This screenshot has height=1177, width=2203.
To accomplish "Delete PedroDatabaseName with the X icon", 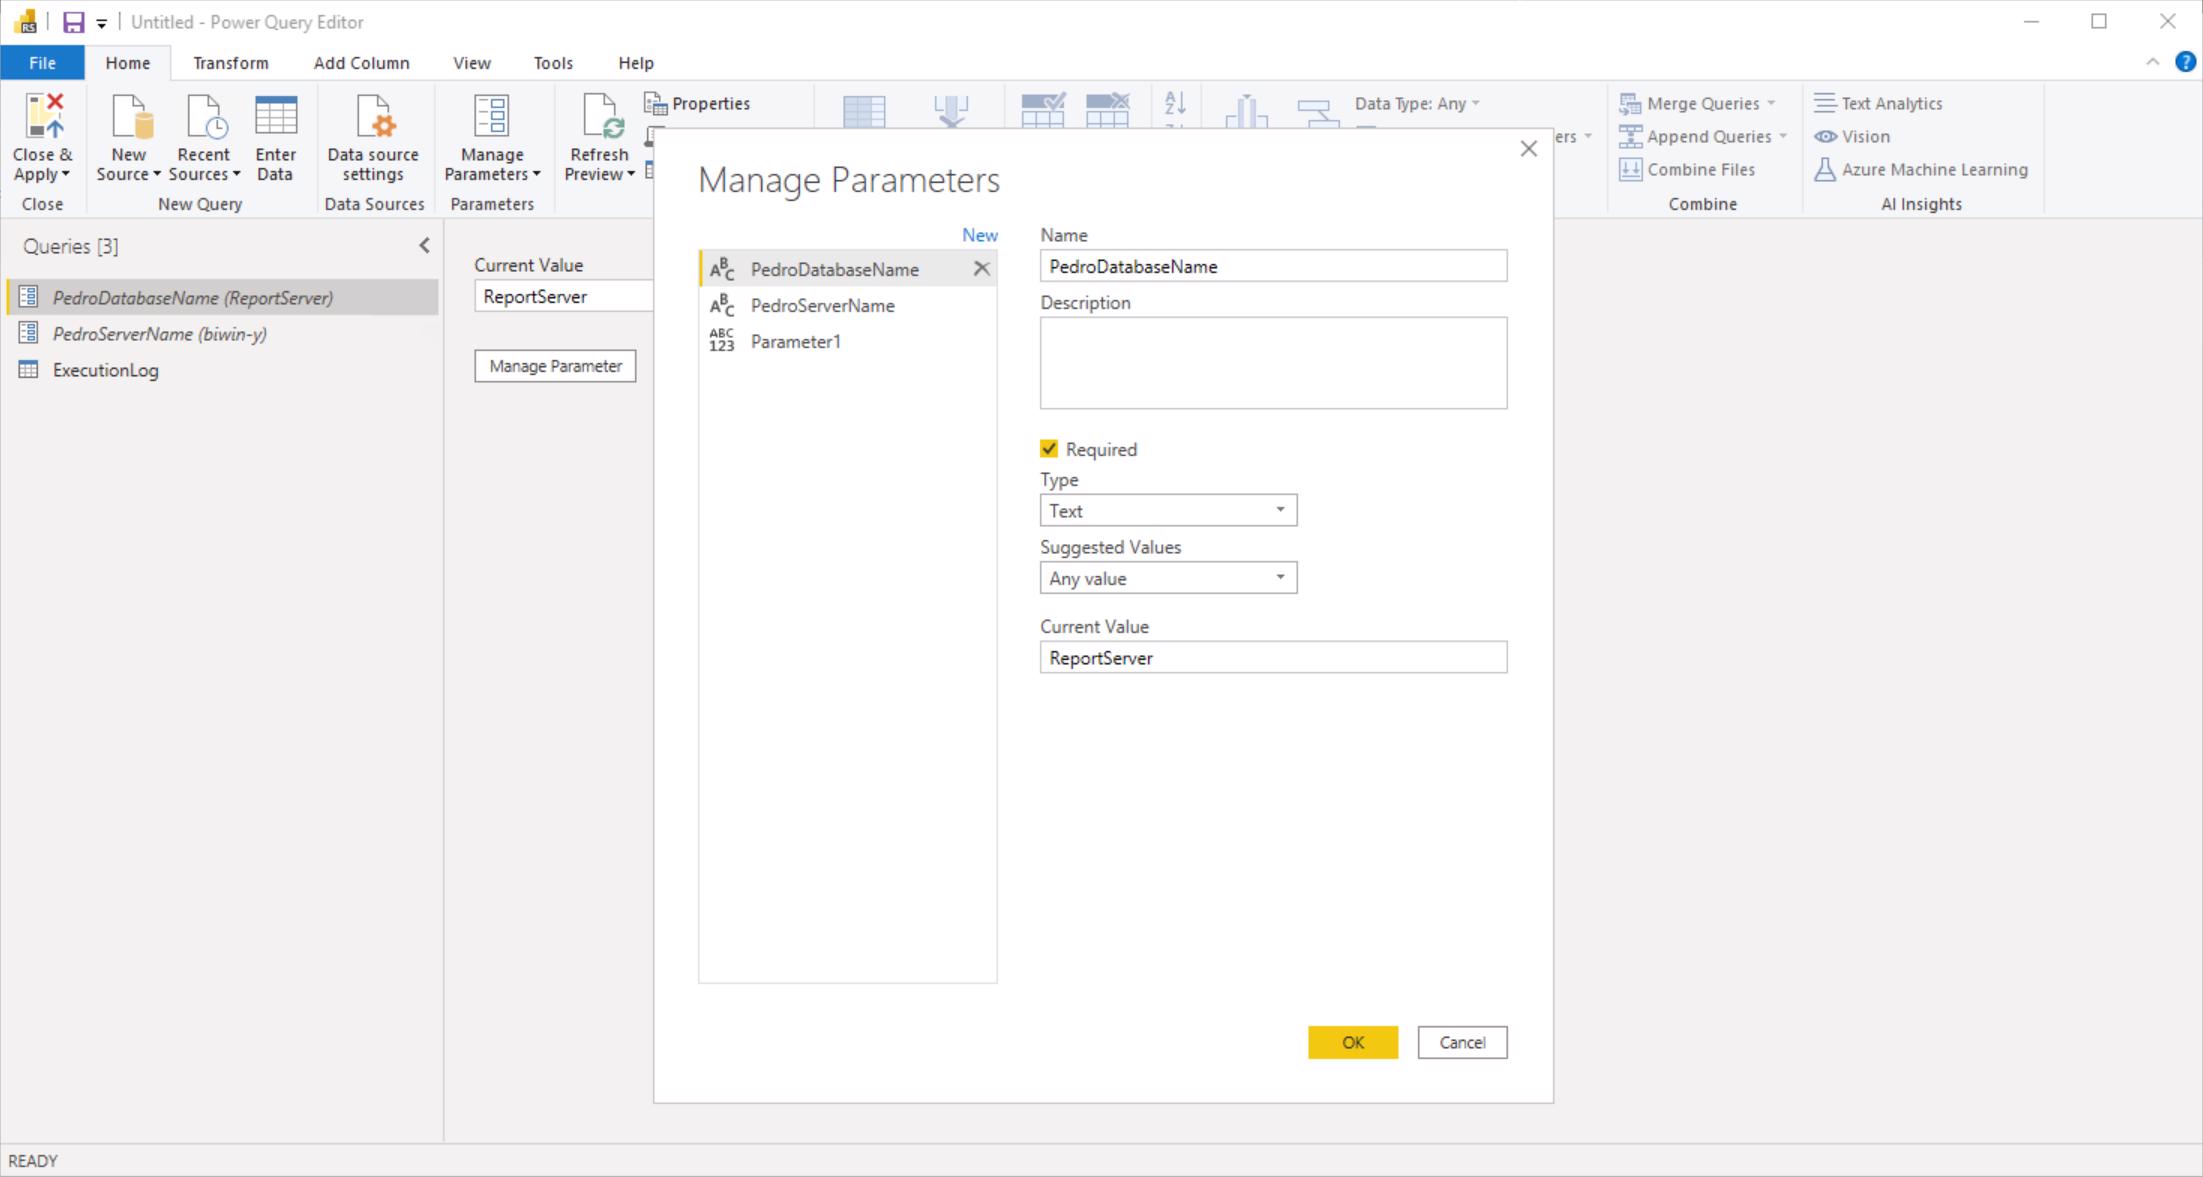I will point(982,268).
